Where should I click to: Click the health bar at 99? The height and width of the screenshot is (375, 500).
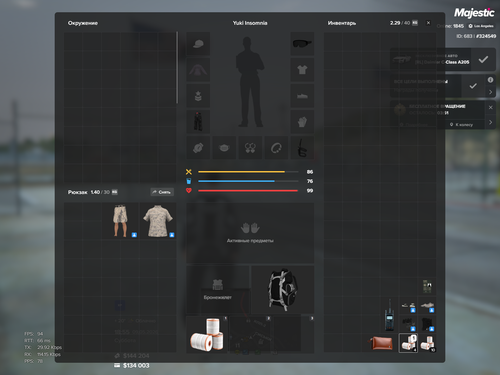[248, 191]
